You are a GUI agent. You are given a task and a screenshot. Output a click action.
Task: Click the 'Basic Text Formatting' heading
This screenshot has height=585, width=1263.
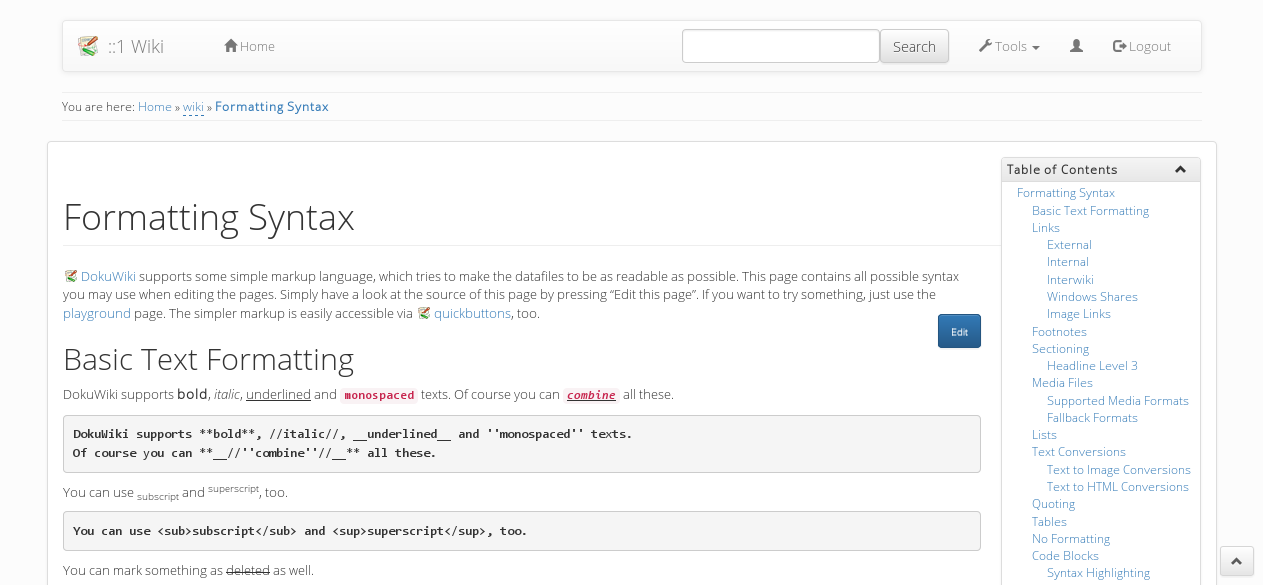coord(208,359)
